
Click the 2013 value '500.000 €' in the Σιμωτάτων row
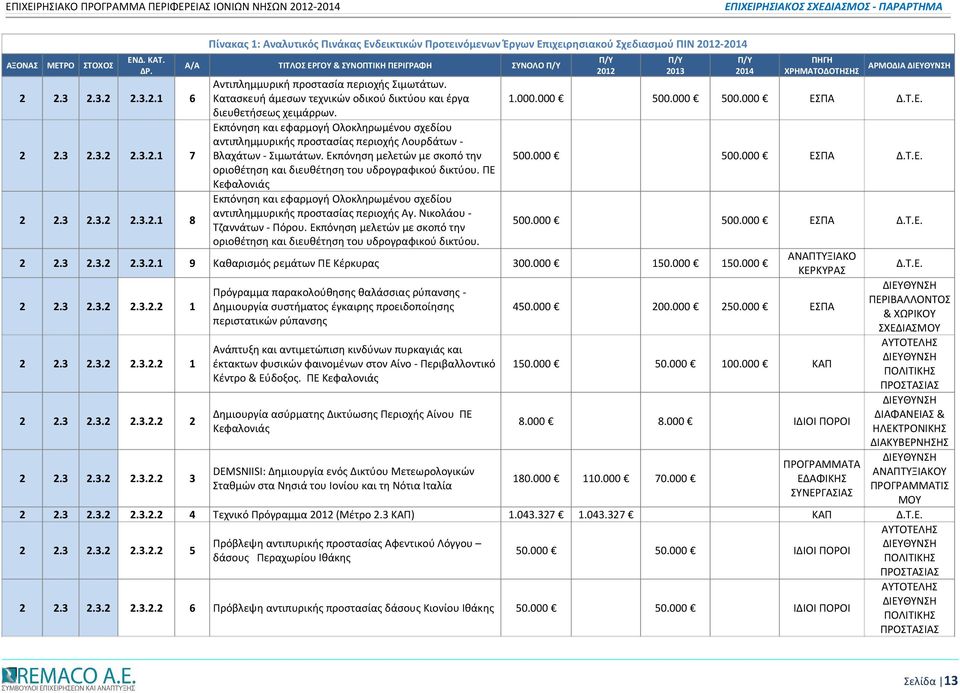pos(675,99)
